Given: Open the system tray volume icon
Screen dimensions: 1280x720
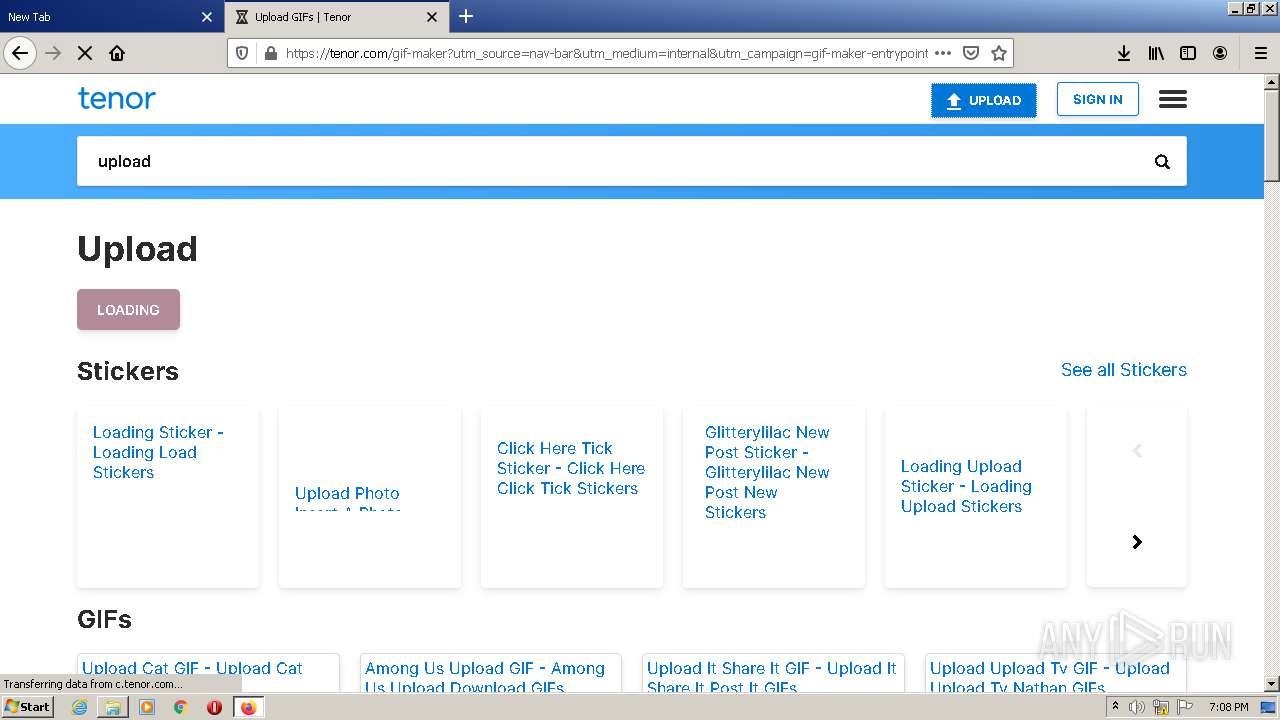Looking at the screenshot, I should pos(1137,707).
